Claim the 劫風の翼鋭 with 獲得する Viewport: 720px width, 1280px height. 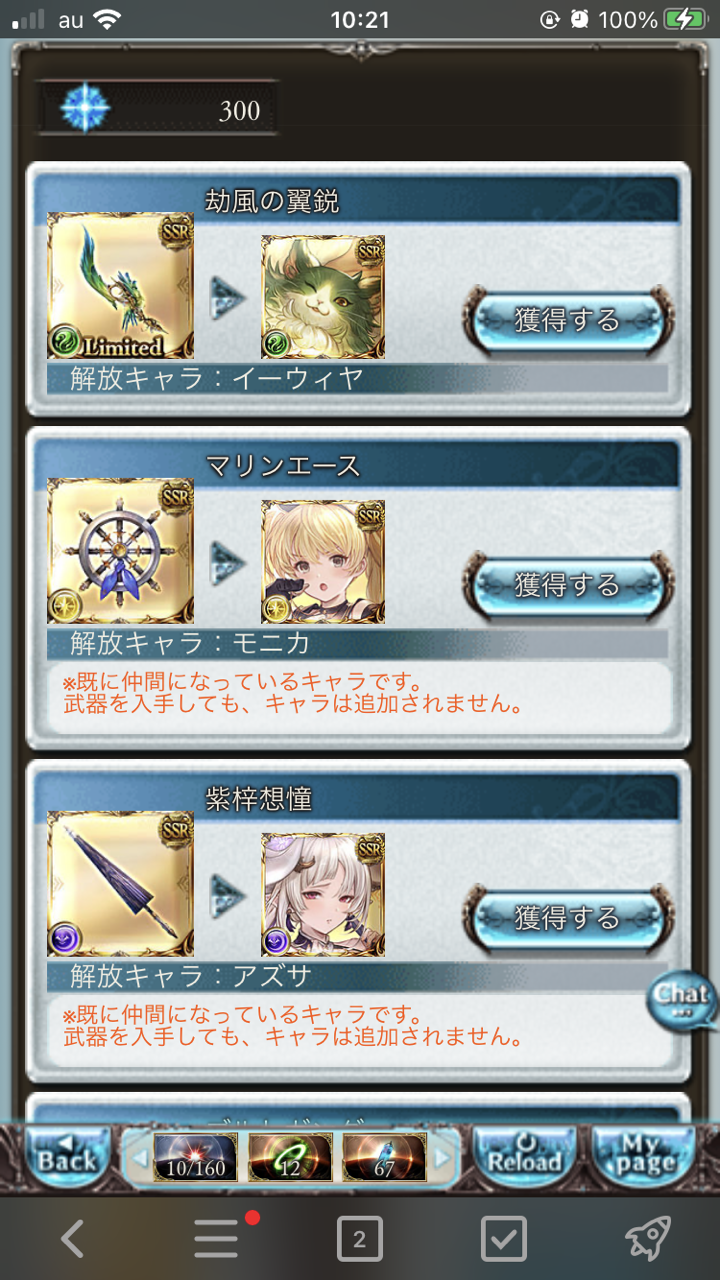(567, 320)
